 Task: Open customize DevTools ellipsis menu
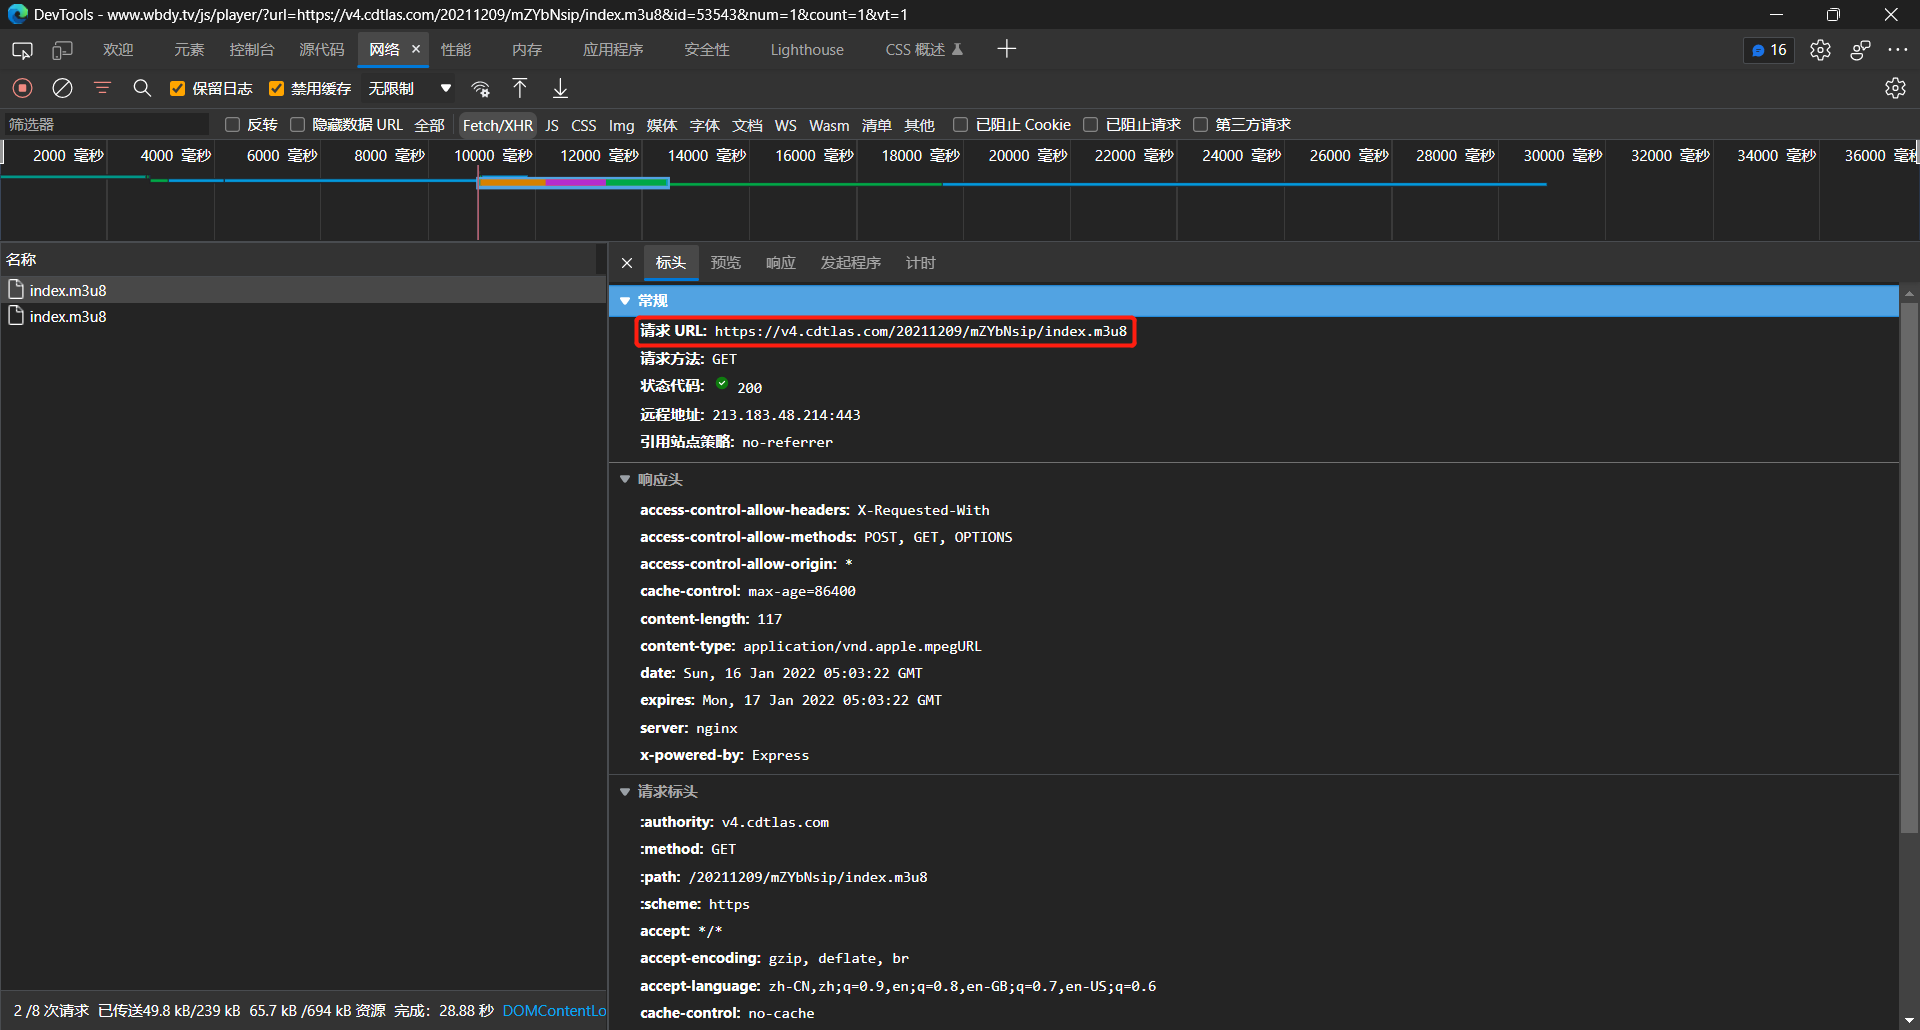pyautogui.click(x=1897, y=50)
